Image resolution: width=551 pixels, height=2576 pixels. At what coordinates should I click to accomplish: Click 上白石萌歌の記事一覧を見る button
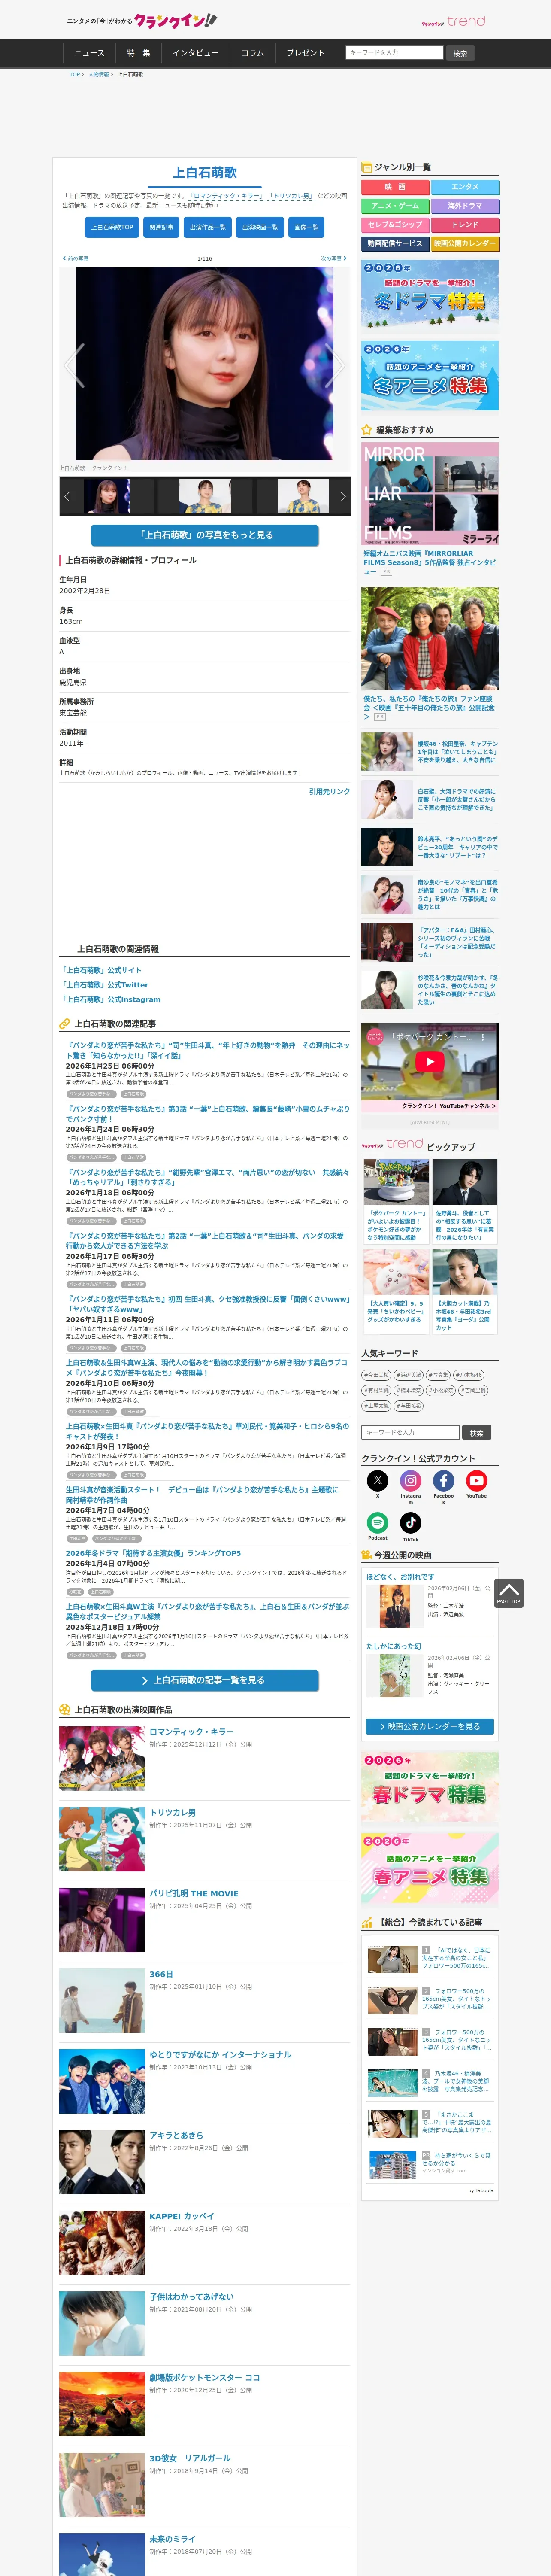click(x=205, y=1680)
